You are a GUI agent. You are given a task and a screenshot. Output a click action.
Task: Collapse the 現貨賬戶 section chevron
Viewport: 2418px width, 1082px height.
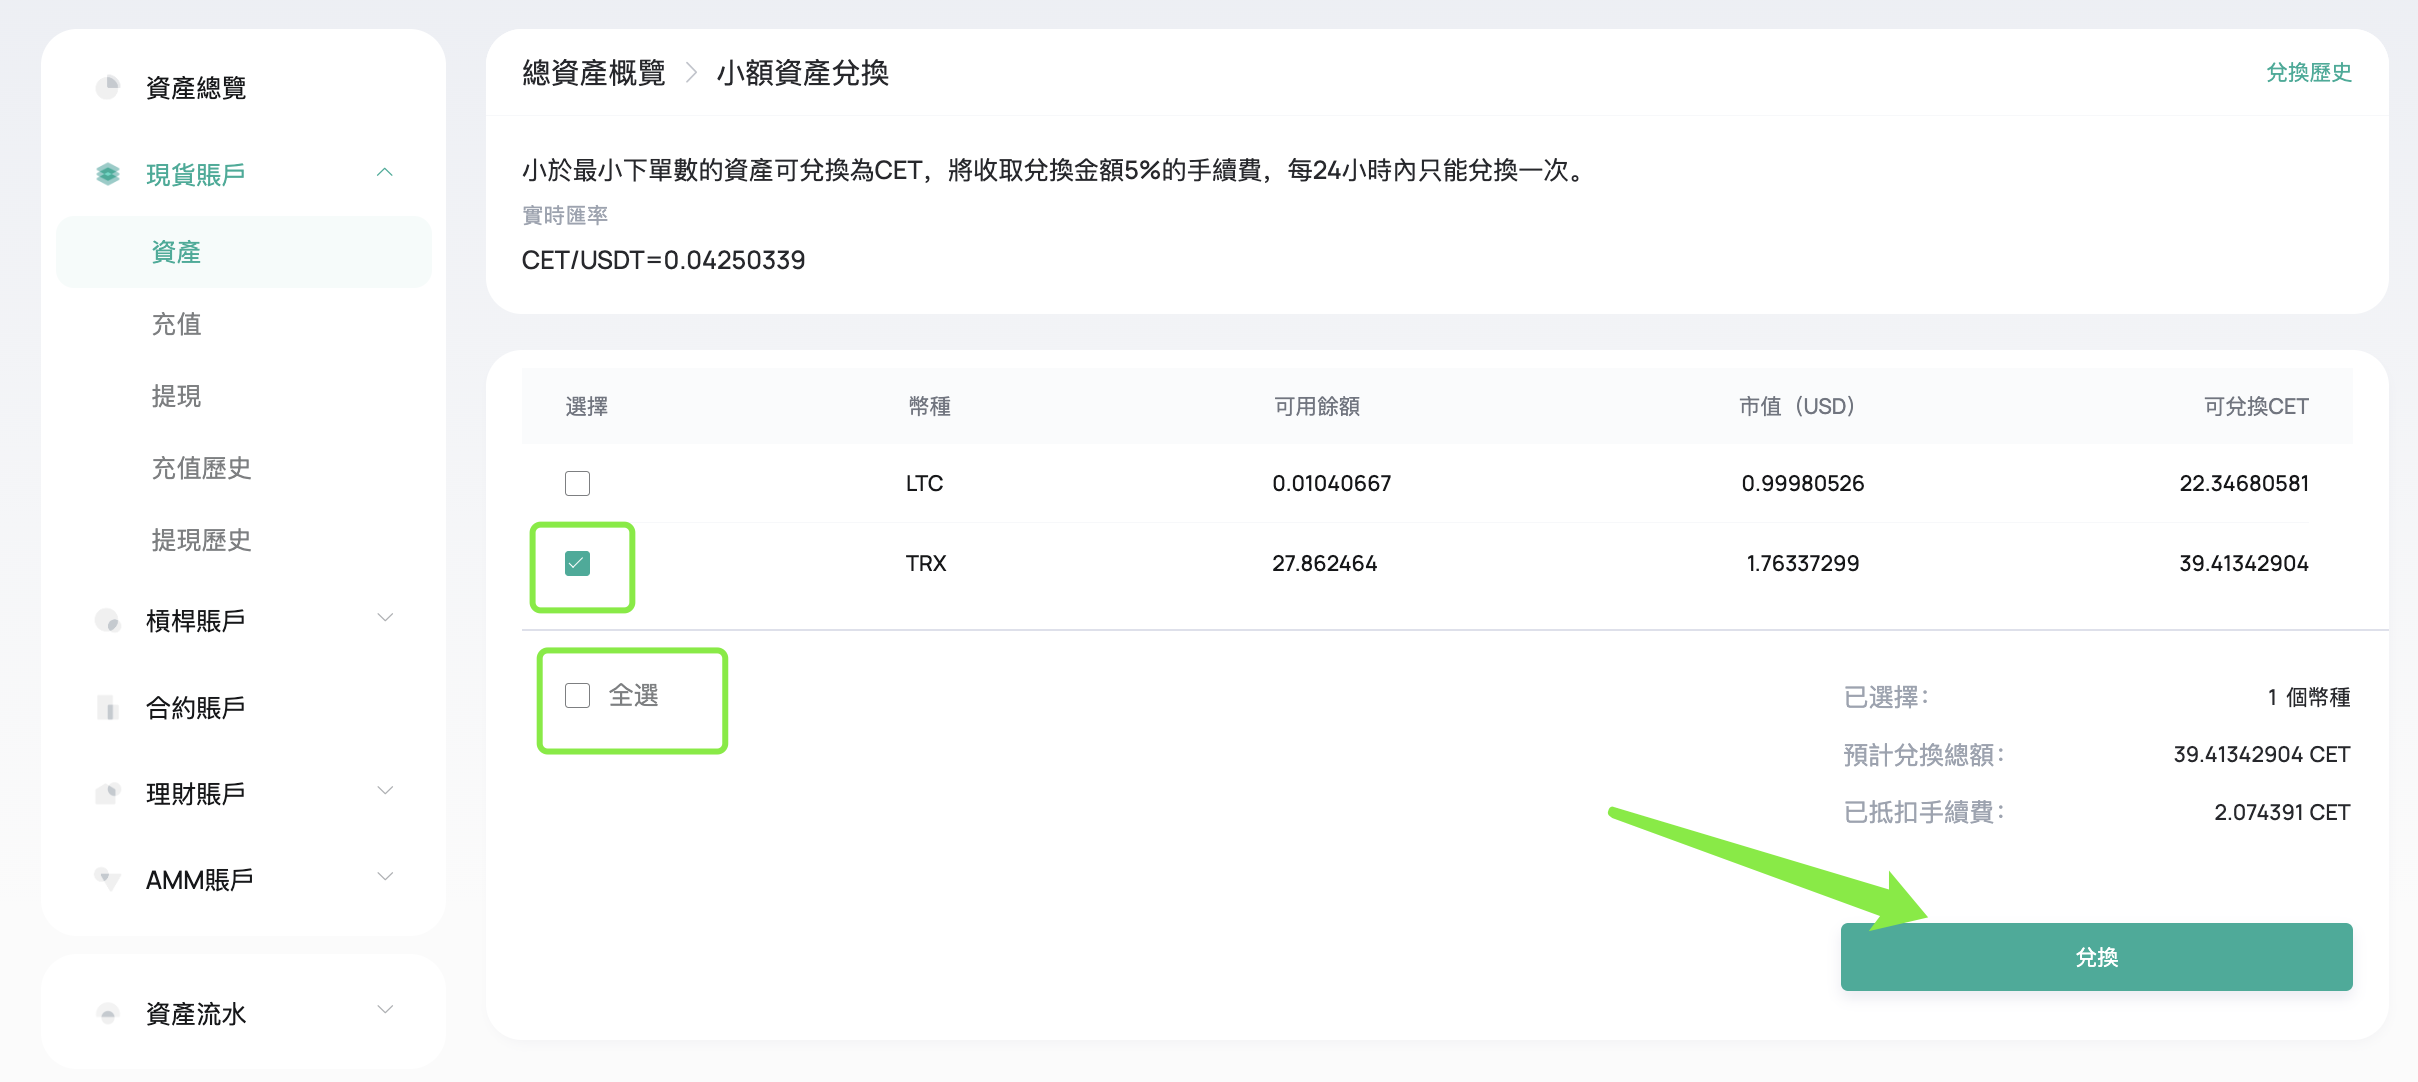point(385,173)
